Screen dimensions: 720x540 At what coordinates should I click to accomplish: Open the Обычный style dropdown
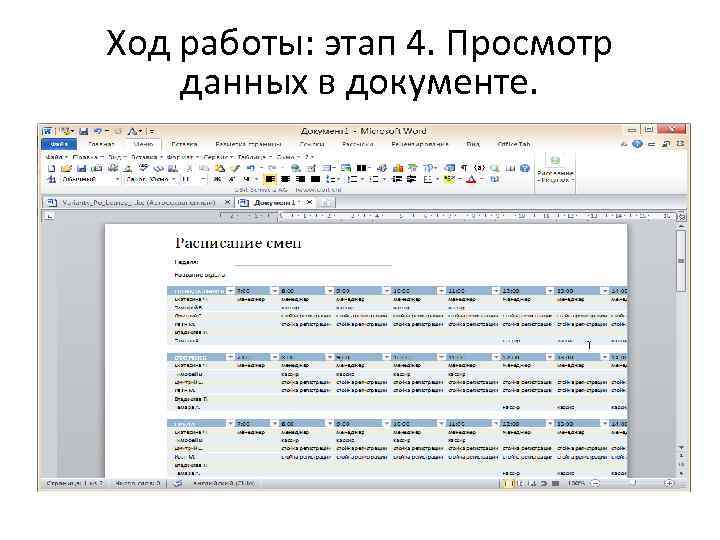click(118, 179)
